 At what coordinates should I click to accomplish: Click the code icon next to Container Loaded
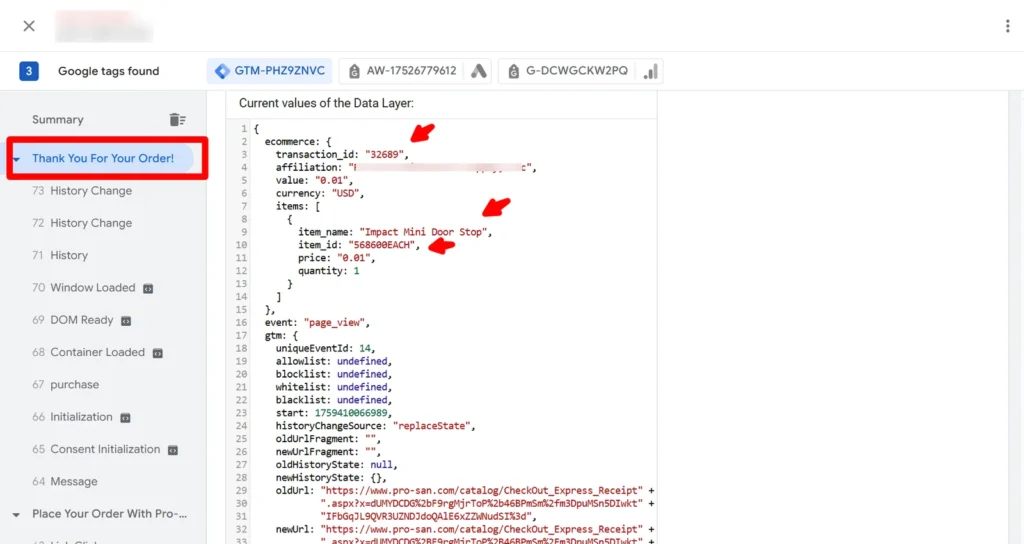coord(157,353)
